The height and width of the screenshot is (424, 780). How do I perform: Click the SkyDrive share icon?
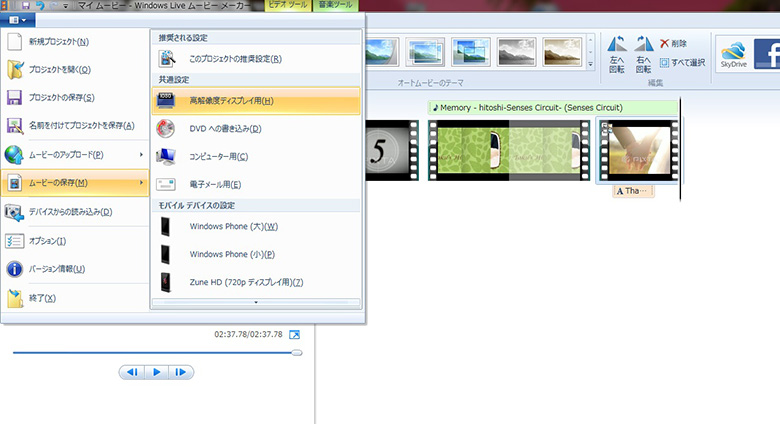[x=734, y=54]
